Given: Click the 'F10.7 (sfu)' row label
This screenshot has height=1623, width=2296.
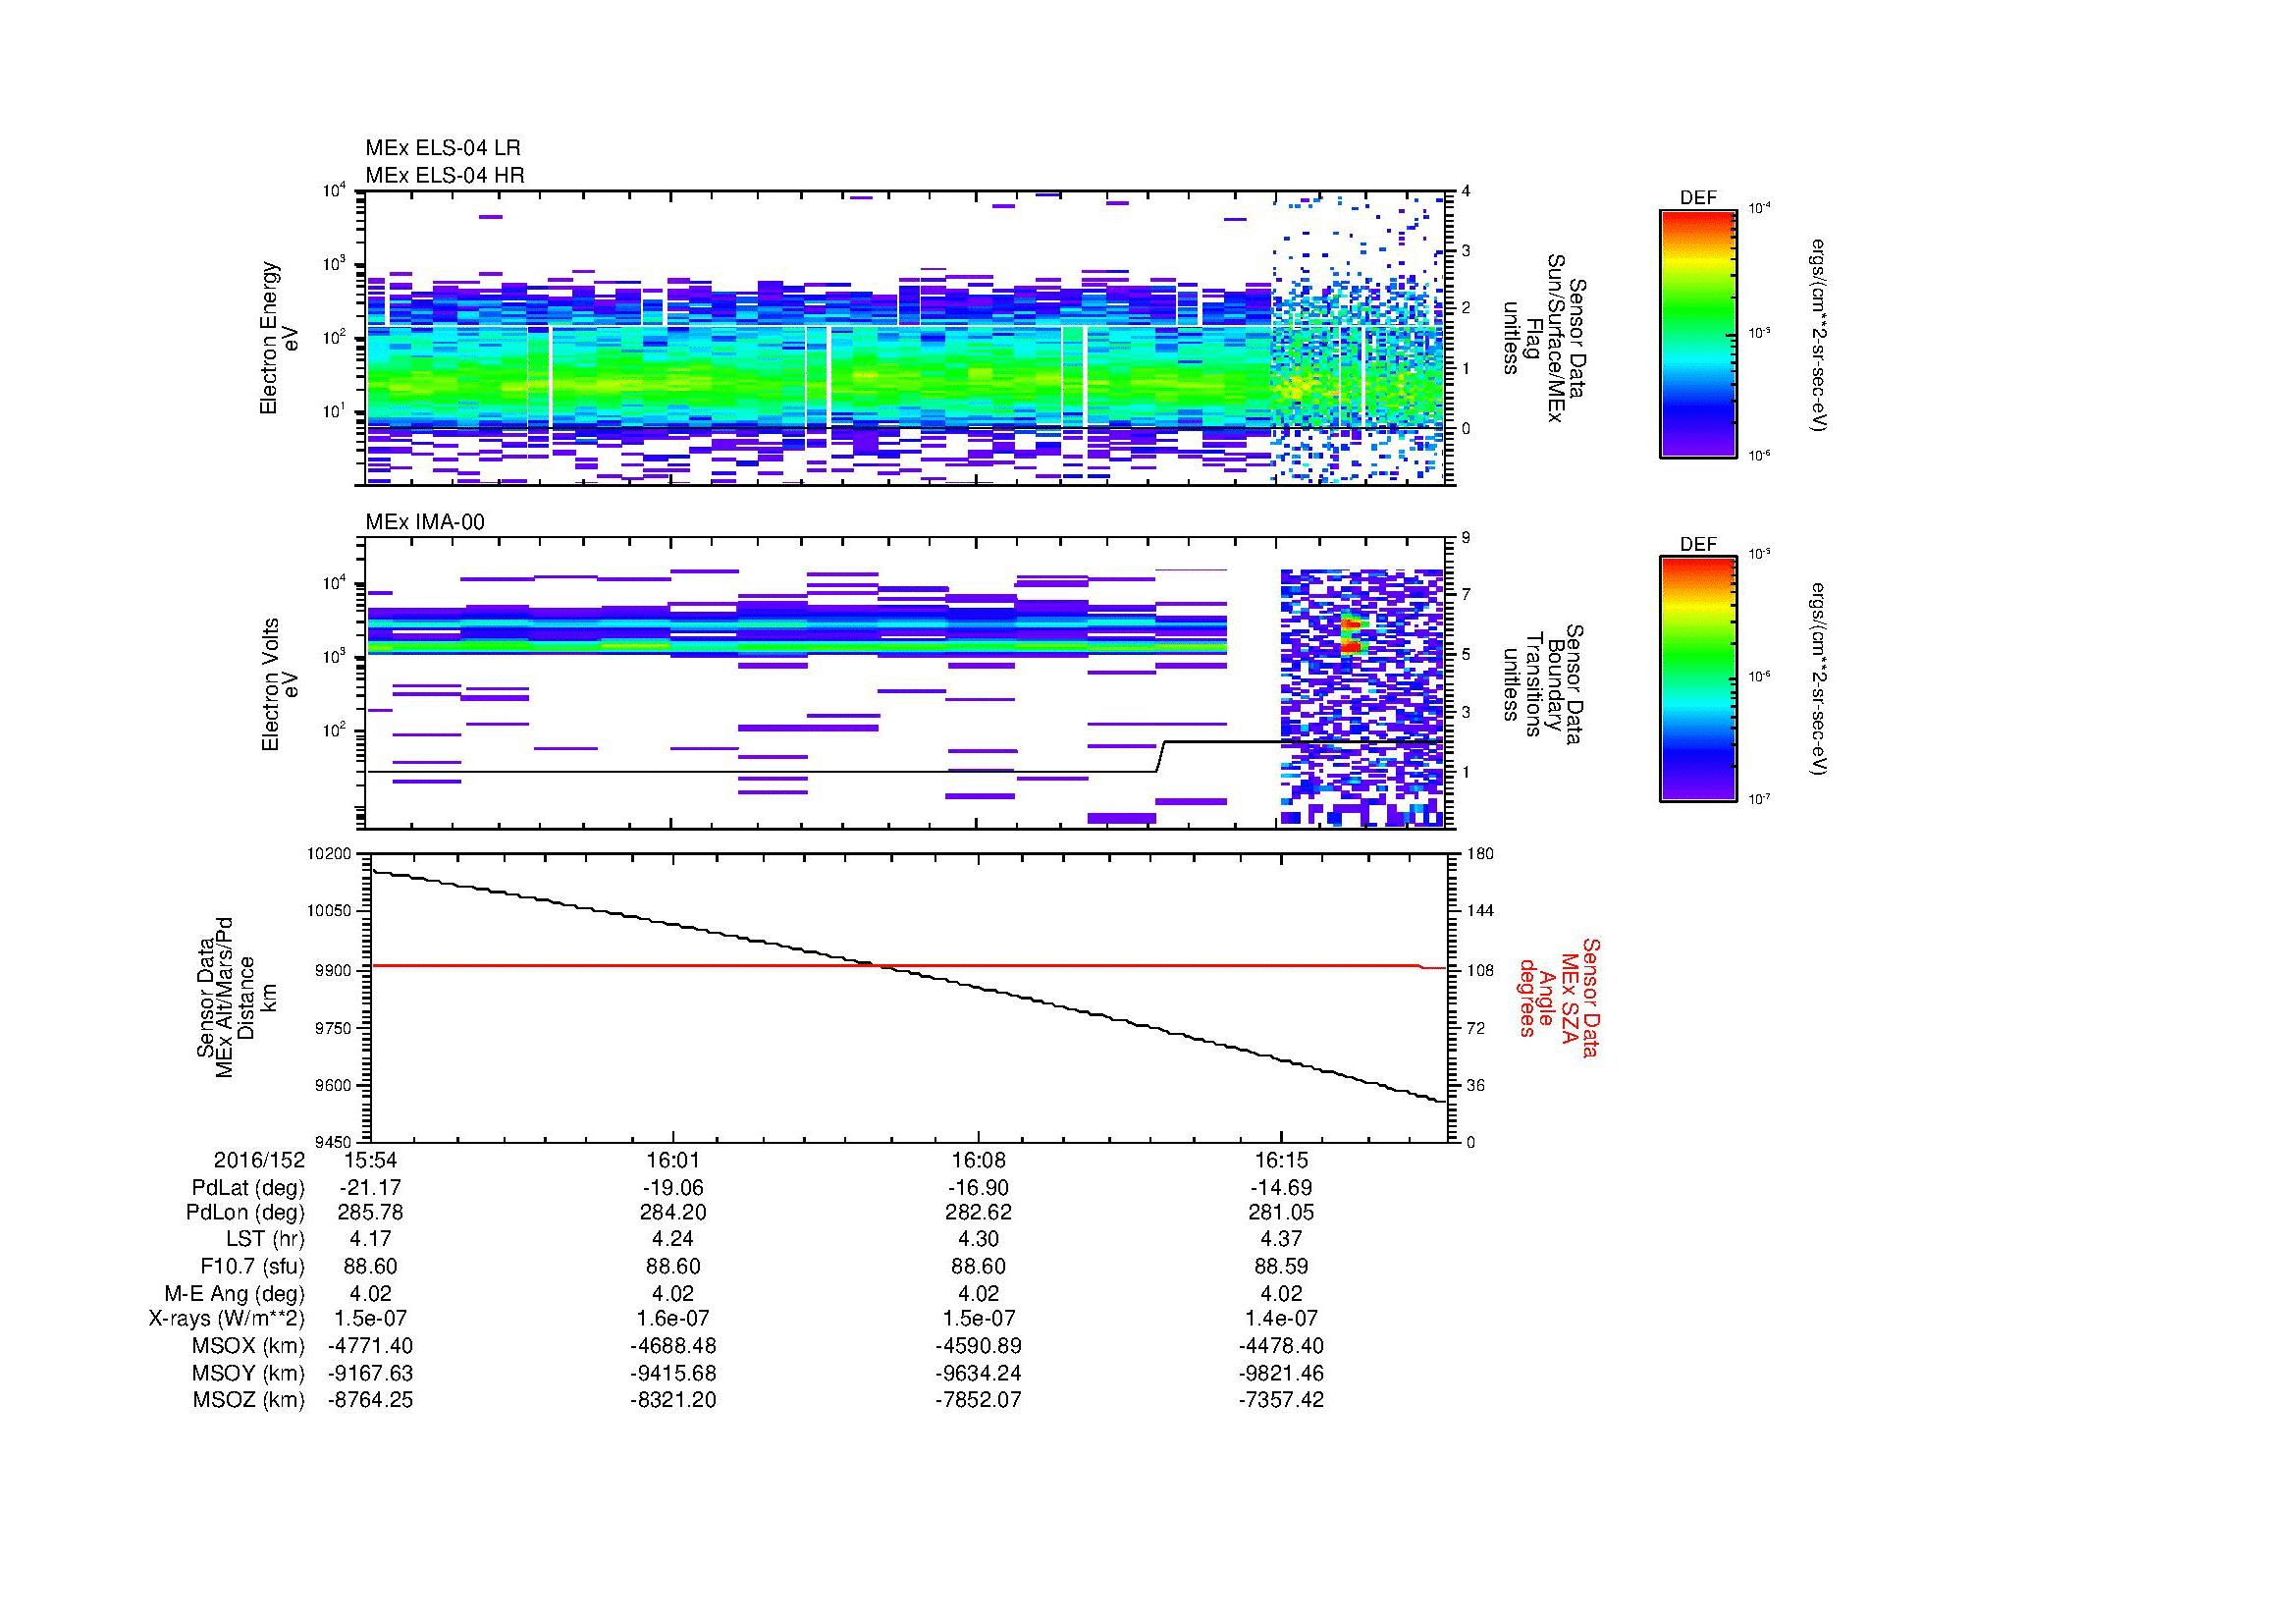Looking at the screenshot, I should [252, 1266].
